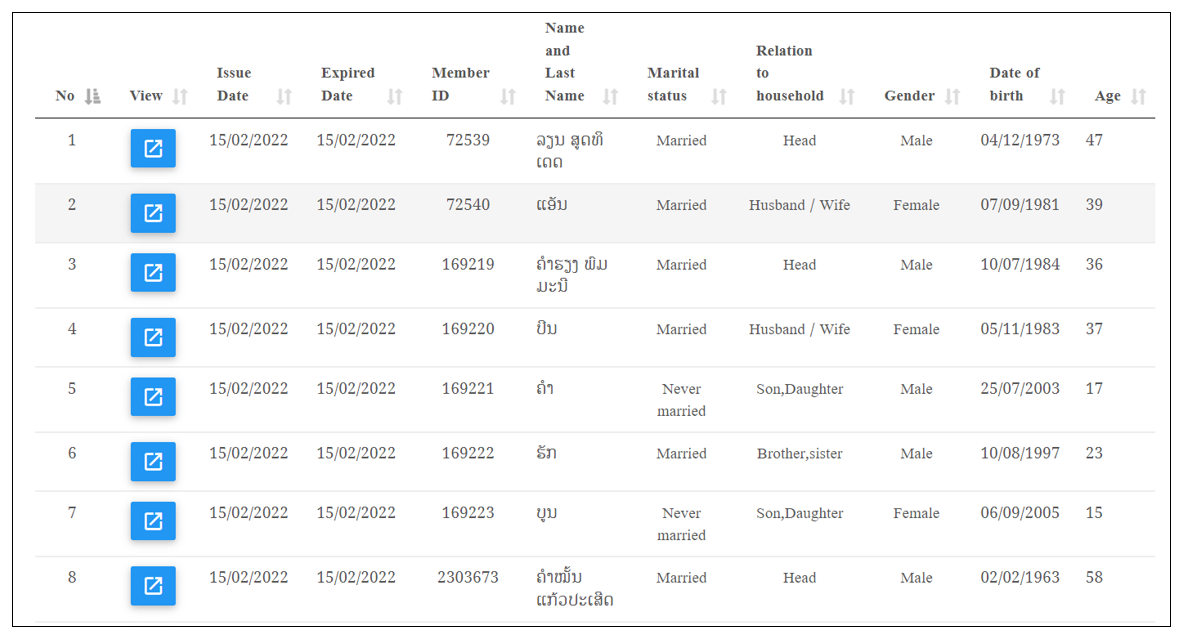
Task: Sort by Date of birth column
Action: tap(1058, 96)
